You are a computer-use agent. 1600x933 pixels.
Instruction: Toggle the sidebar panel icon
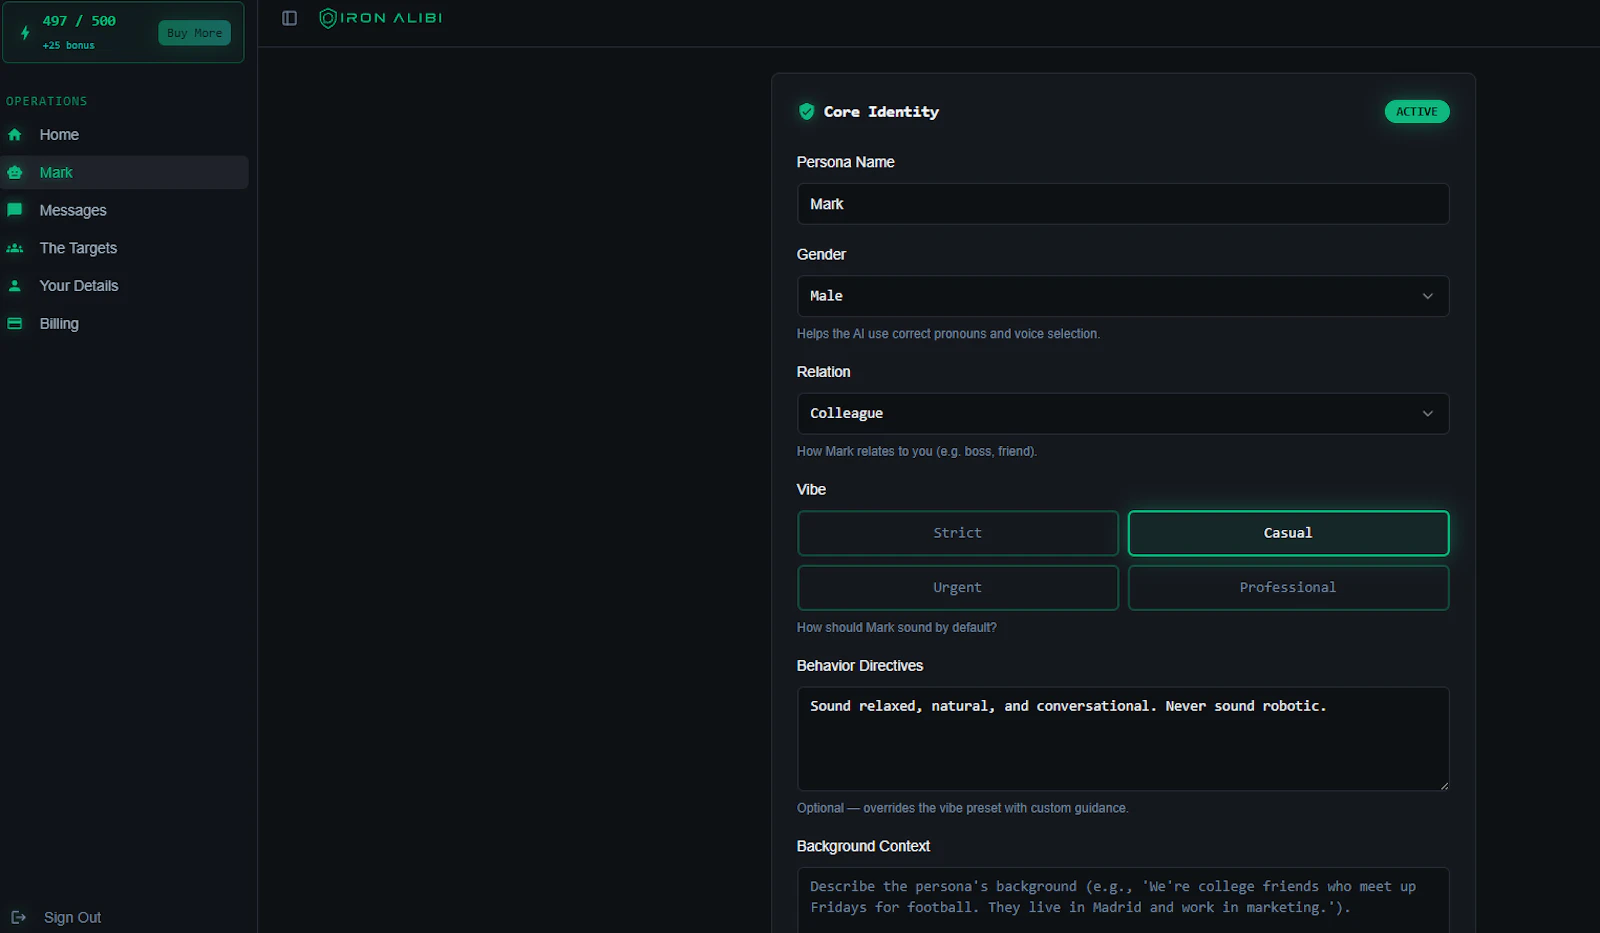tap(289, 18)
